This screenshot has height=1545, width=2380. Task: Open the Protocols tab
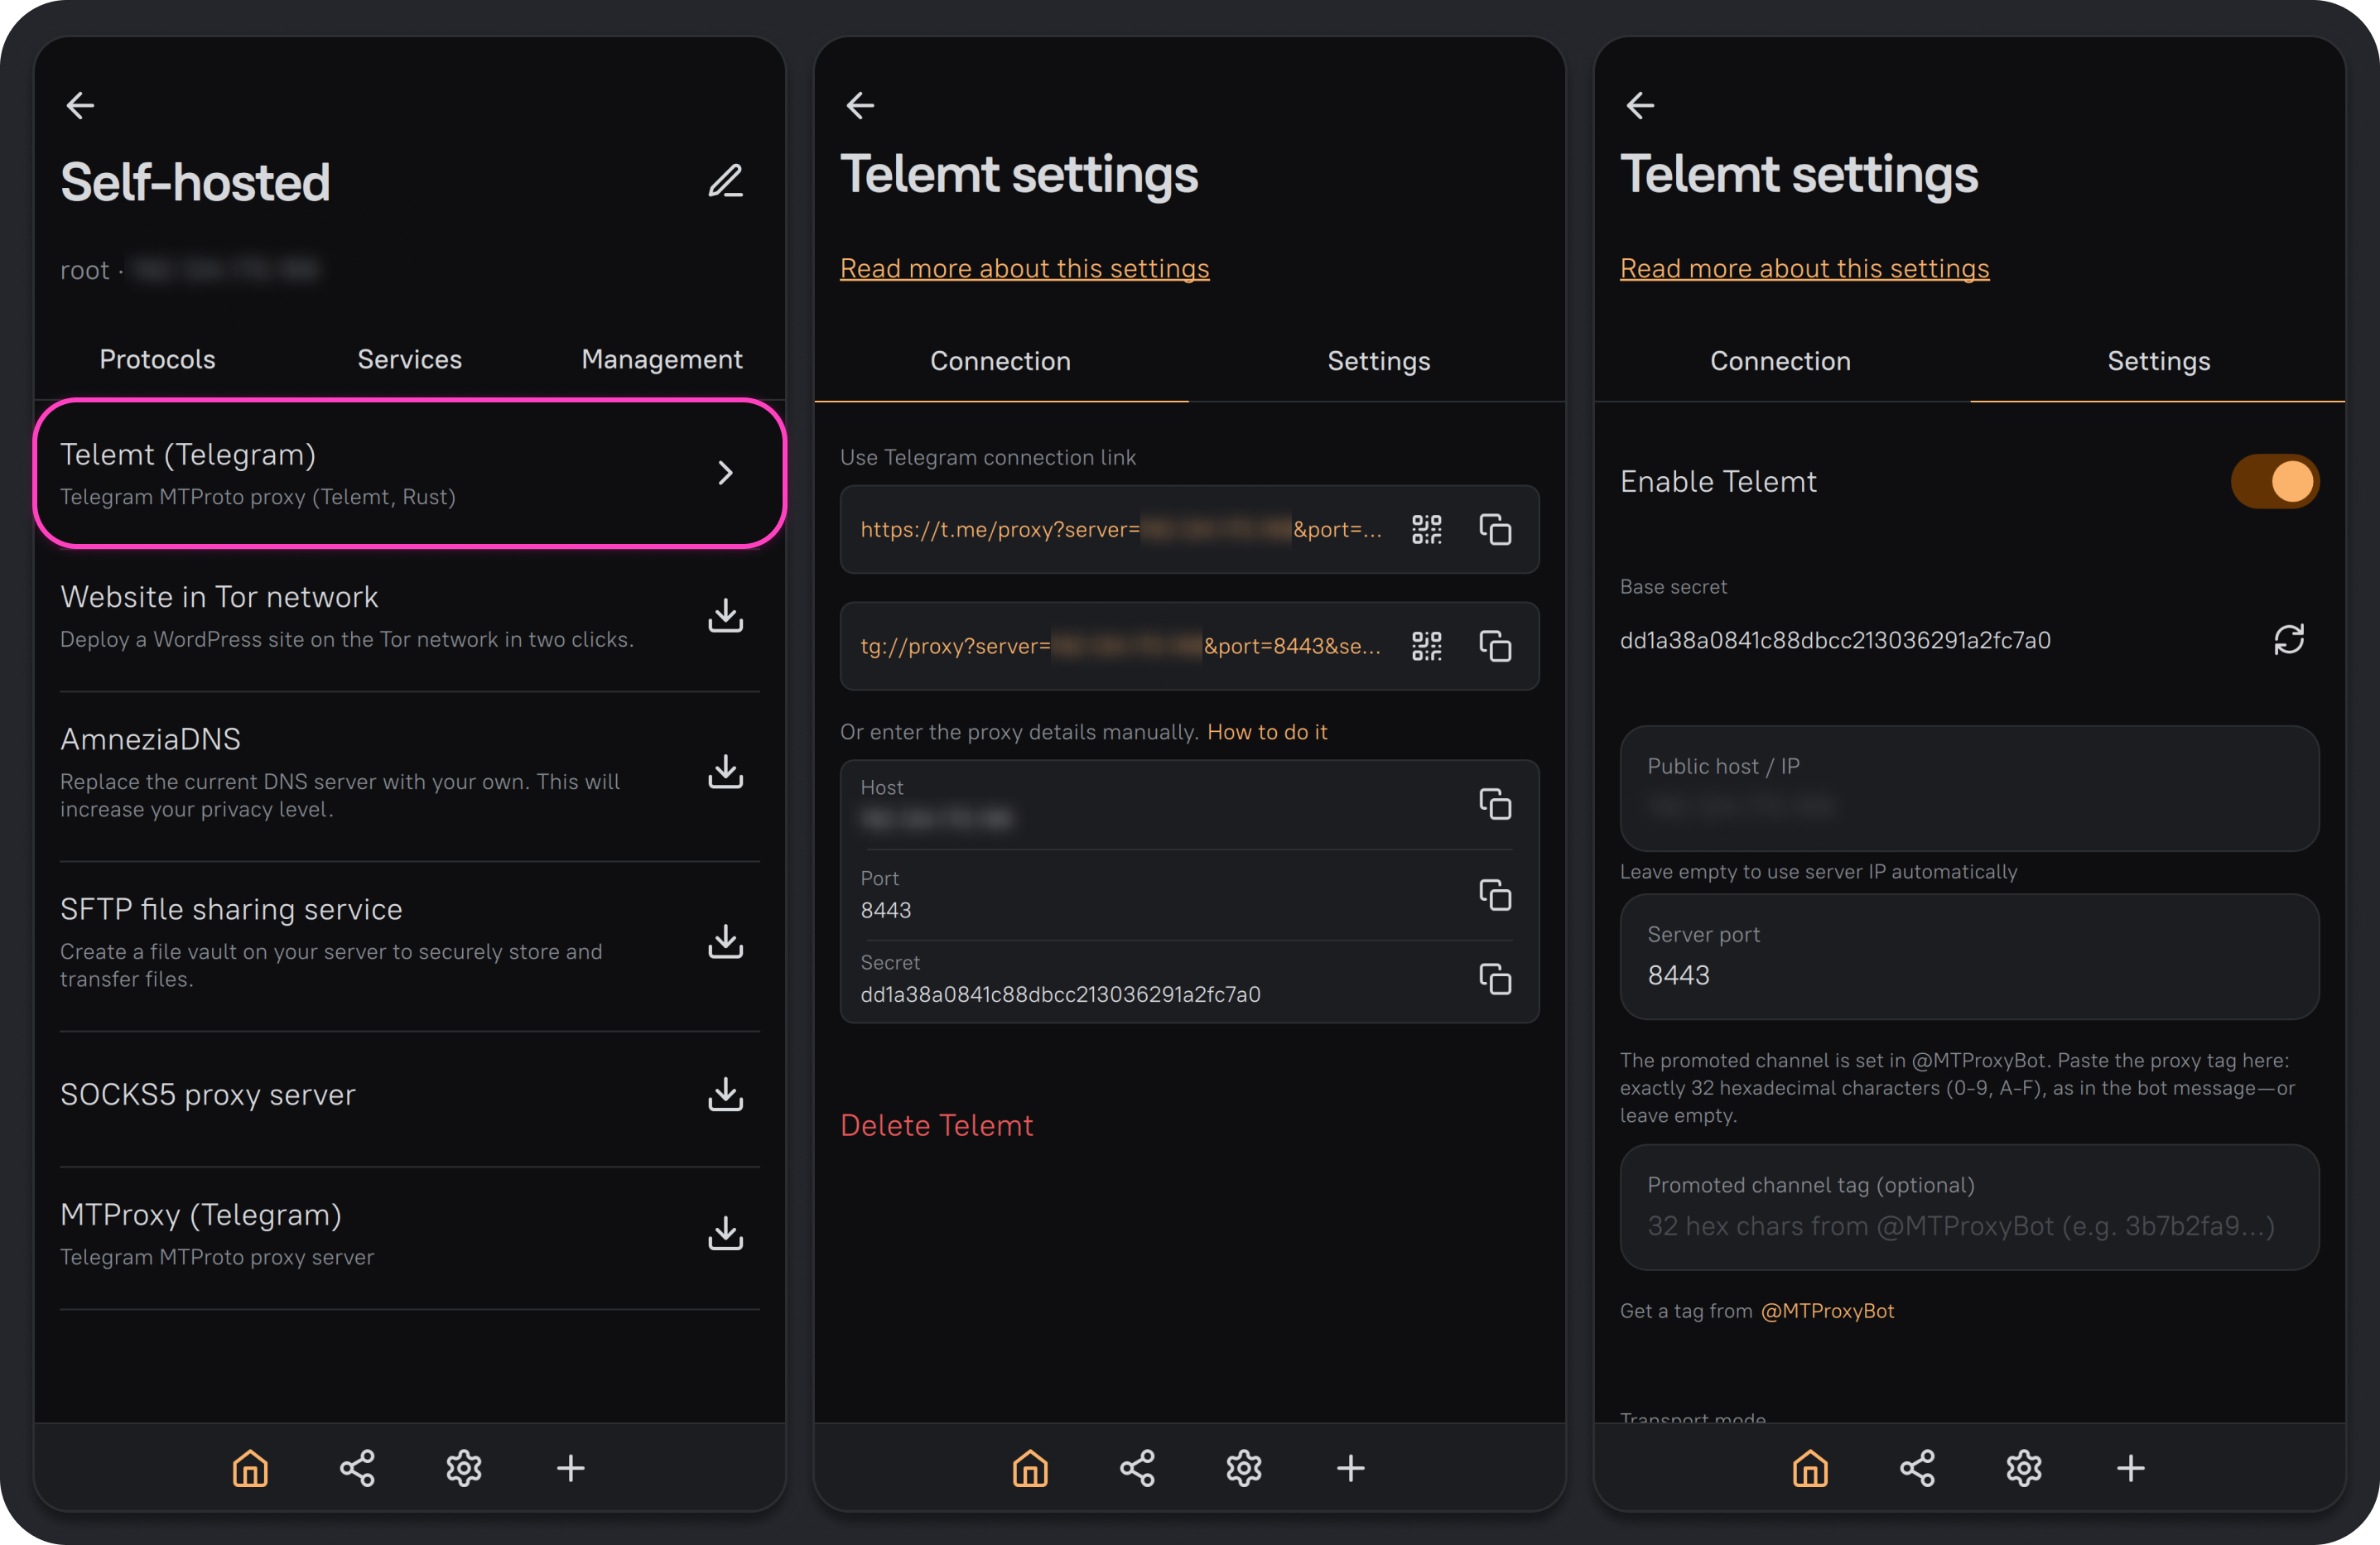point(157,359)
